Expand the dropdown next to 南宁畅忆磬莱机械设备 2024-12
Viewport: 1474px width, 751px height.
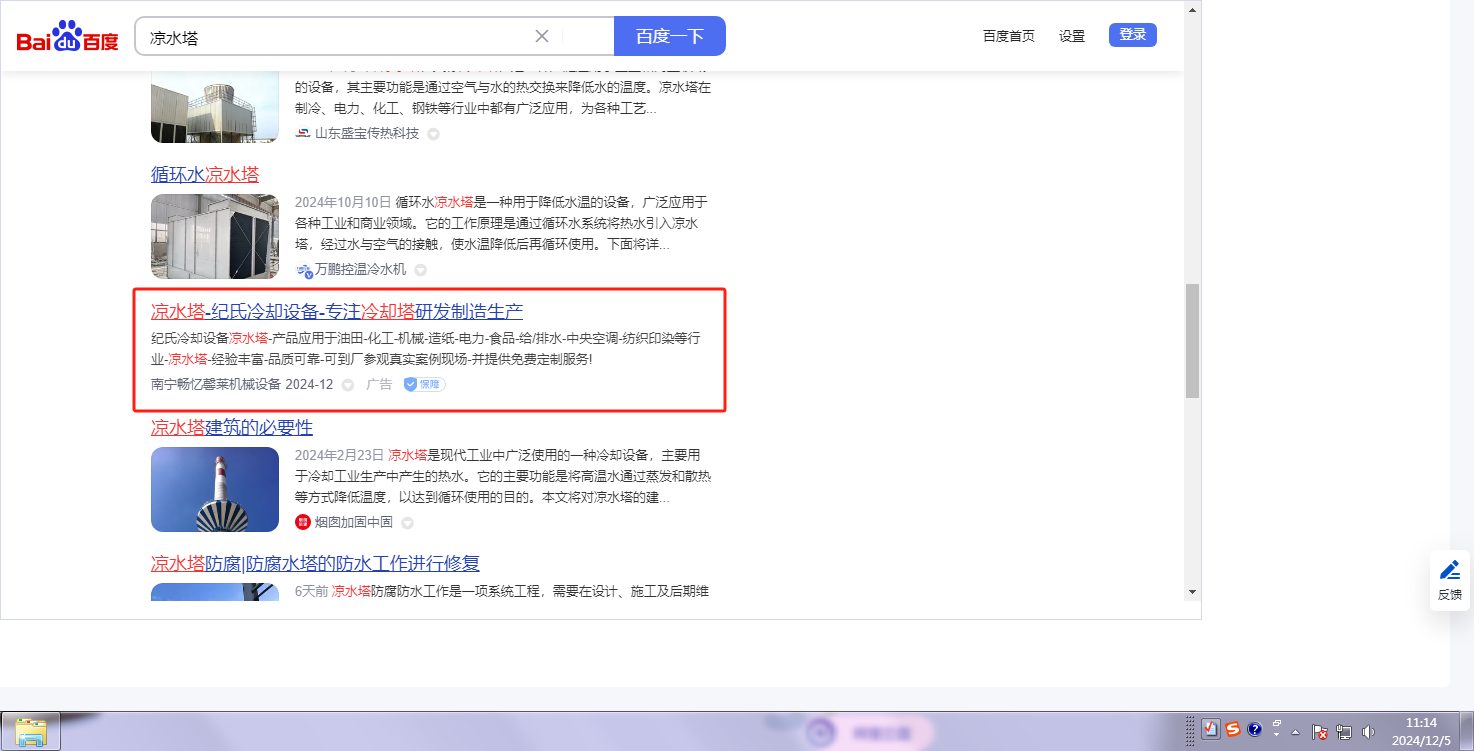point(348,385)
